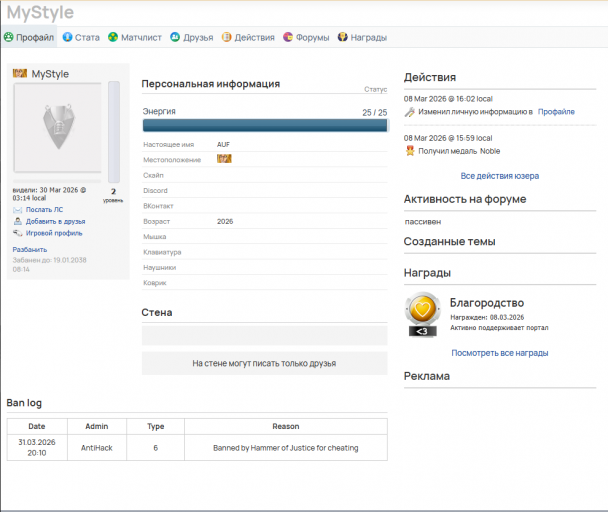The width and height of the screenshot is (608, 512).
Task: Click the AntiHack admin cell
Action: [97, 448]
